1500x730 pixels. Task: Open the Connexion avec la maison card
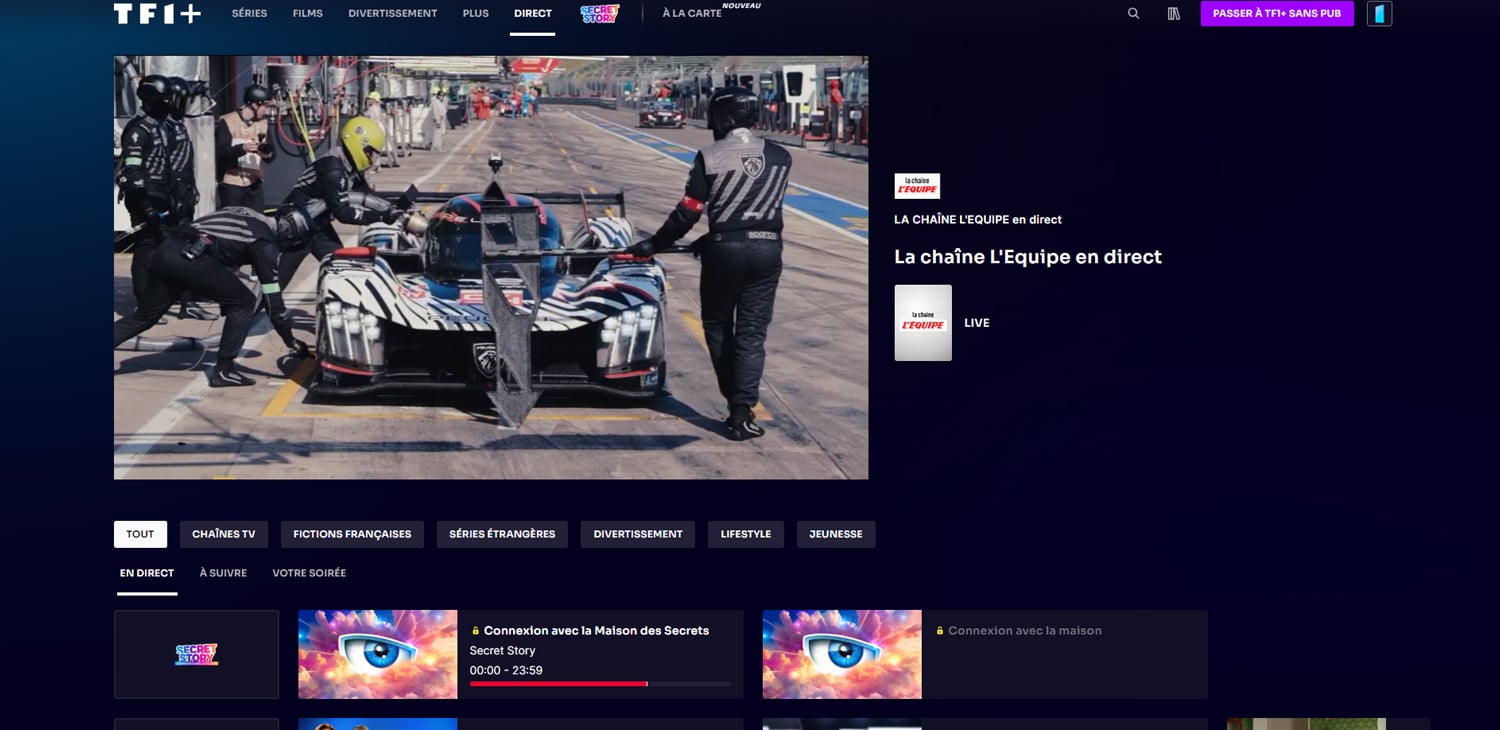click(x=985, y=654)
